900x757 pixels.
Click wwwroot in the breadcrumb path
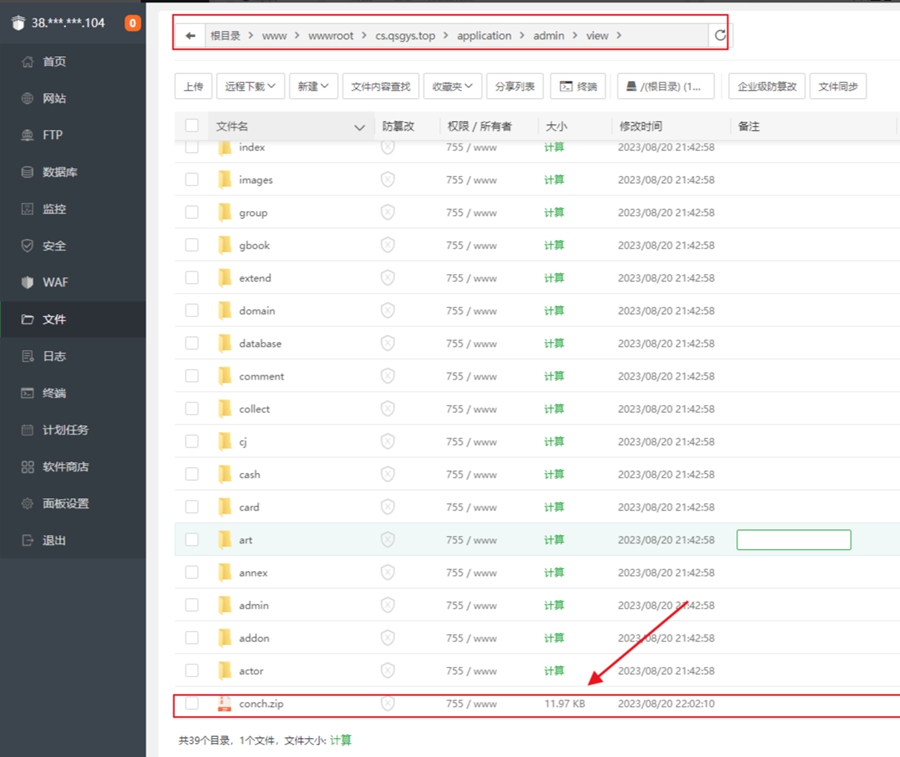(x=328, y=36)
